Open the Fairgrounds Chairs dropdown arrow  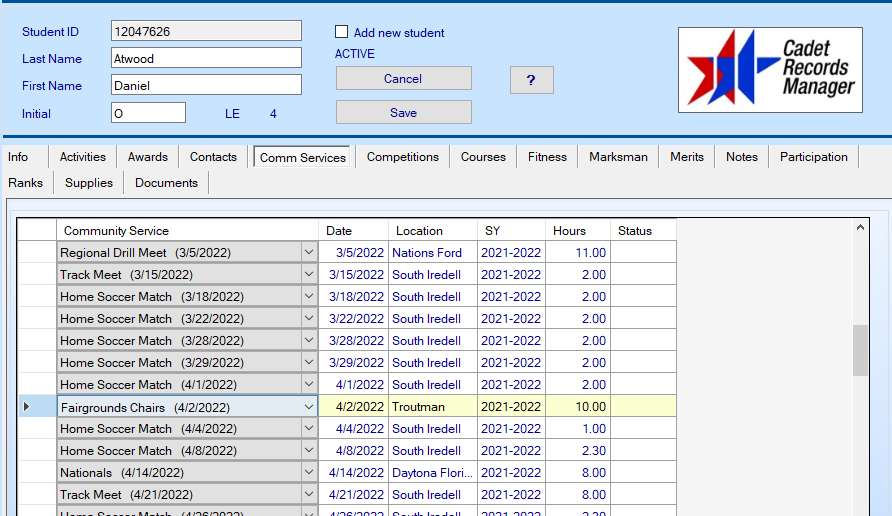pyautogui.click(x=309, y=407)
